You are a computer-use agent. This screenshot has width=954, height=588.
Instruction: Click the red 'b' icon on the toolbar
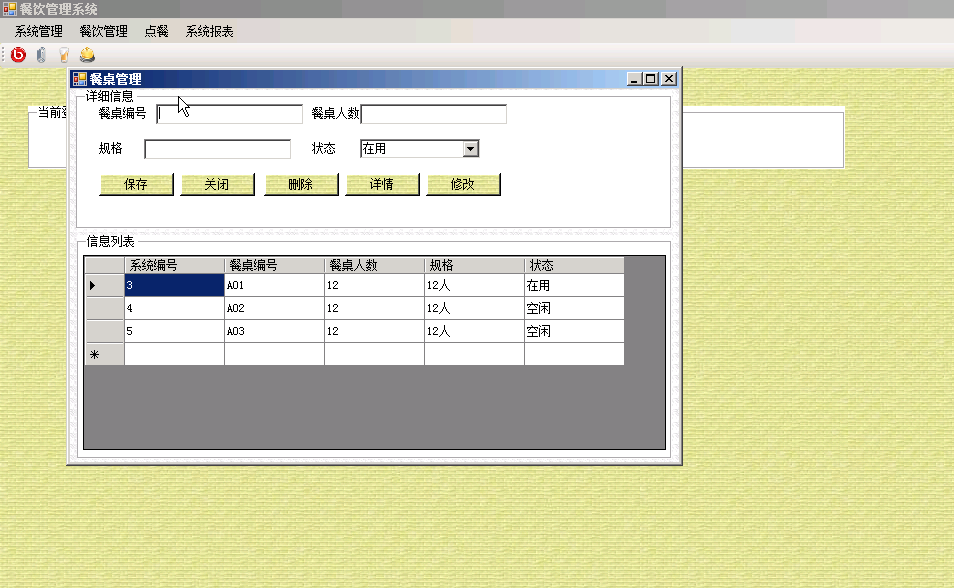coord(16,55)
